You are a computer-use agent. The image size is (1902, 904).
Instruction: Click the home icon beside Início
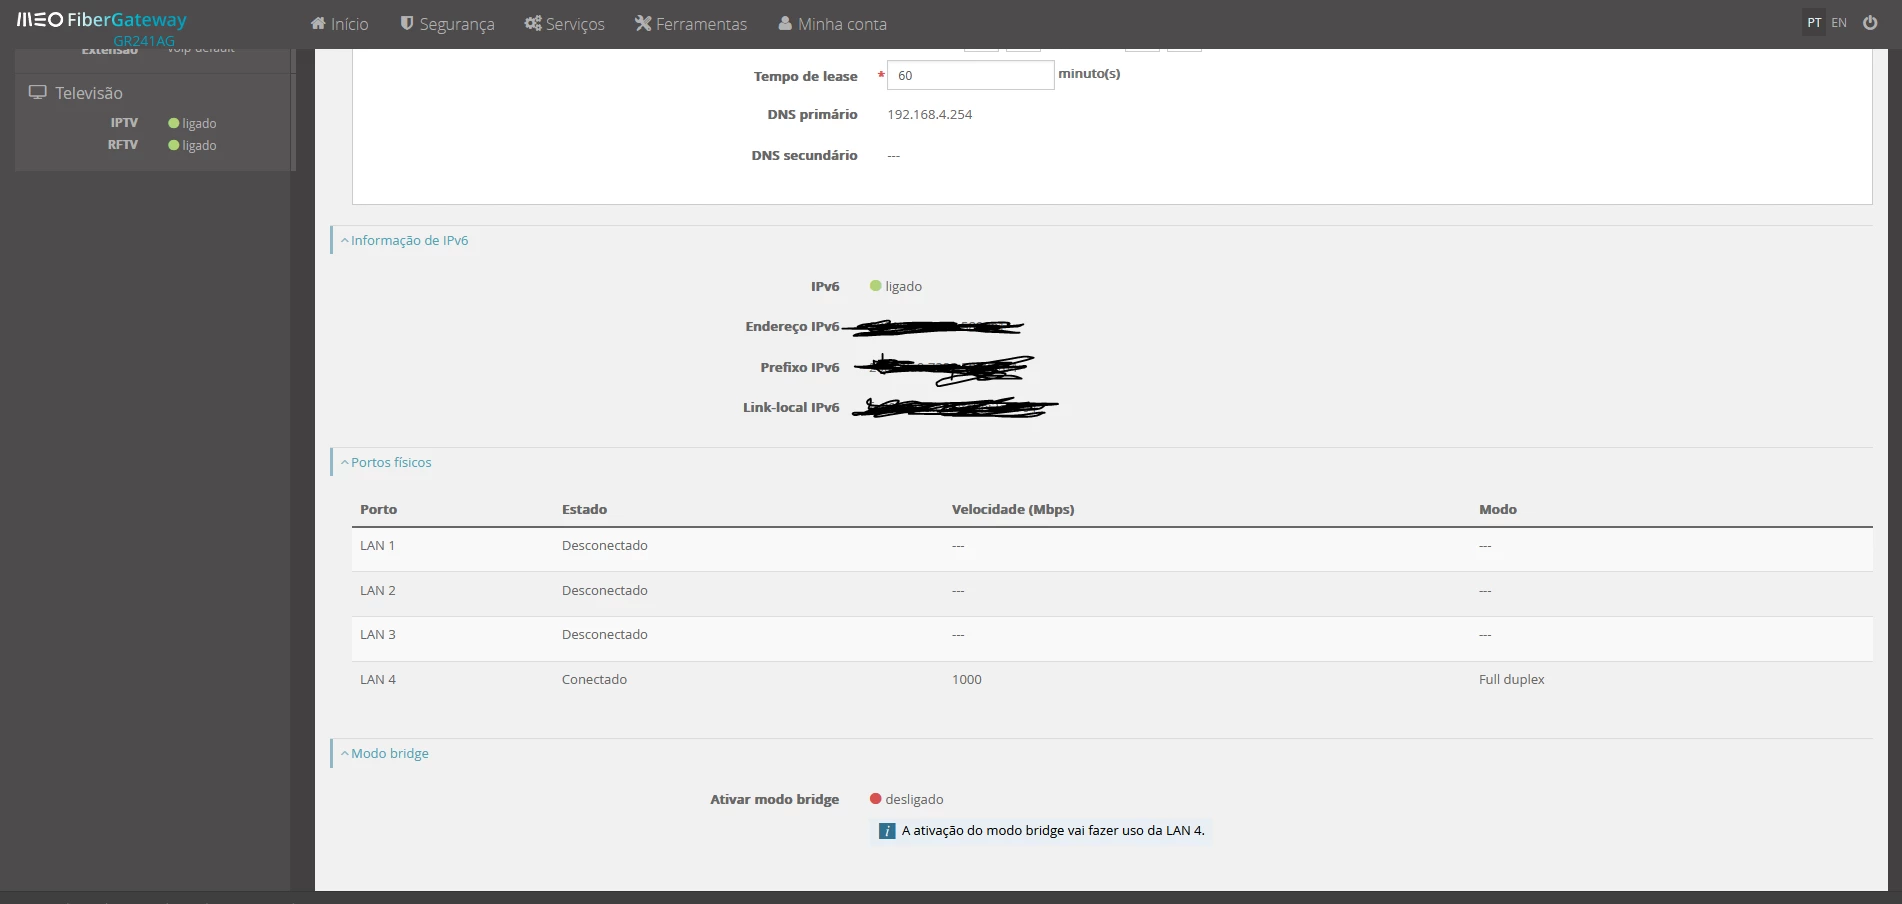click(318, 23)
